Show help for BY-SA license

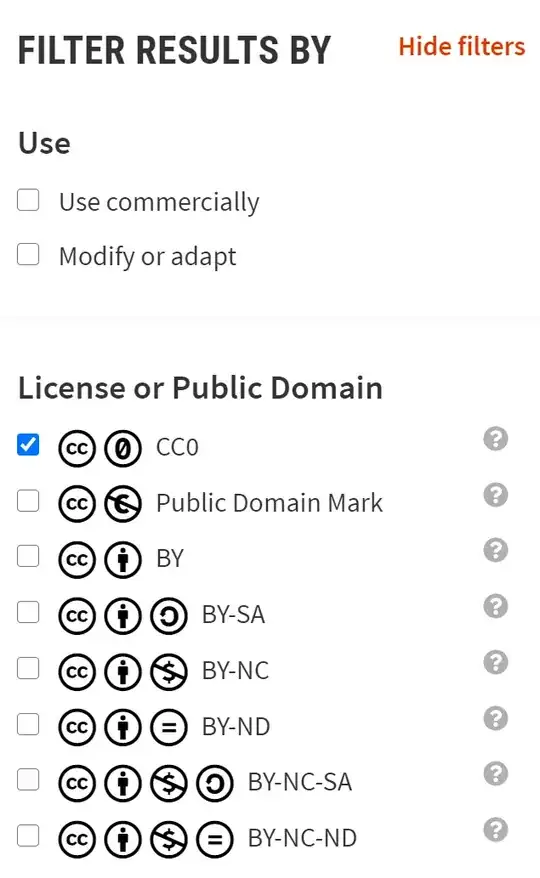point(495,606)
